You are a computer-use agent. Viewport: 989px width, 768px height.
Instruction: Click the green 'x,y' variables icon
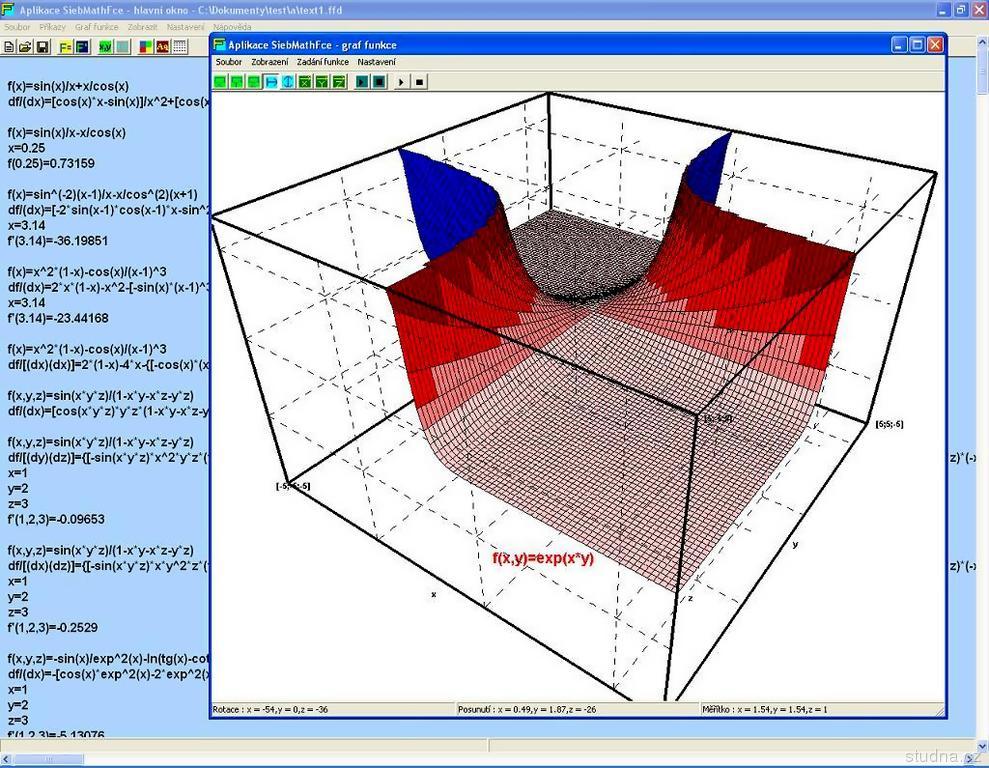(x=104, y=46)
